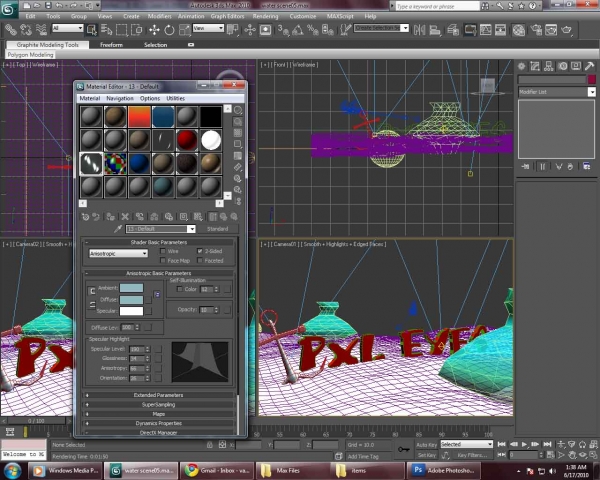Screen dimensions: 600x480
Task: Open Render Setup from main toolbar
Action: click(536, 30)
